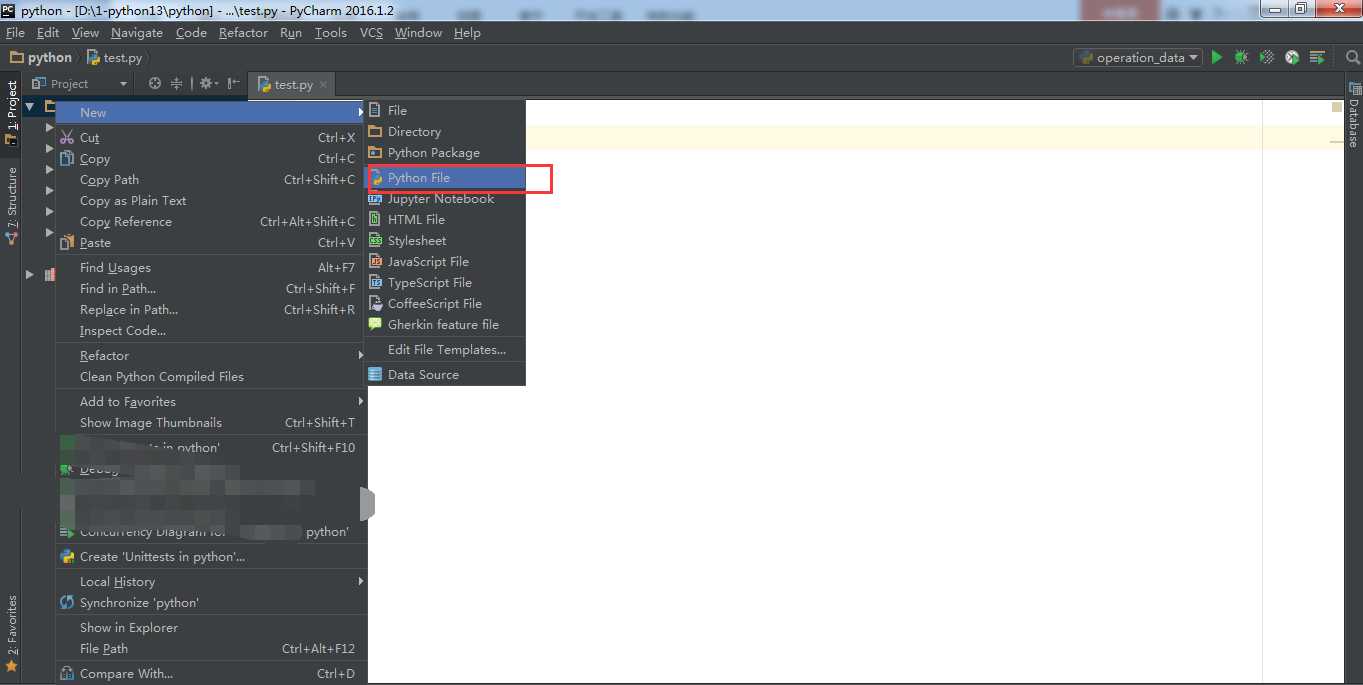The width and height of the screenshot is (1363, 685).
Task: Select Compare With... entry
Action: click(x=211, y=673)
